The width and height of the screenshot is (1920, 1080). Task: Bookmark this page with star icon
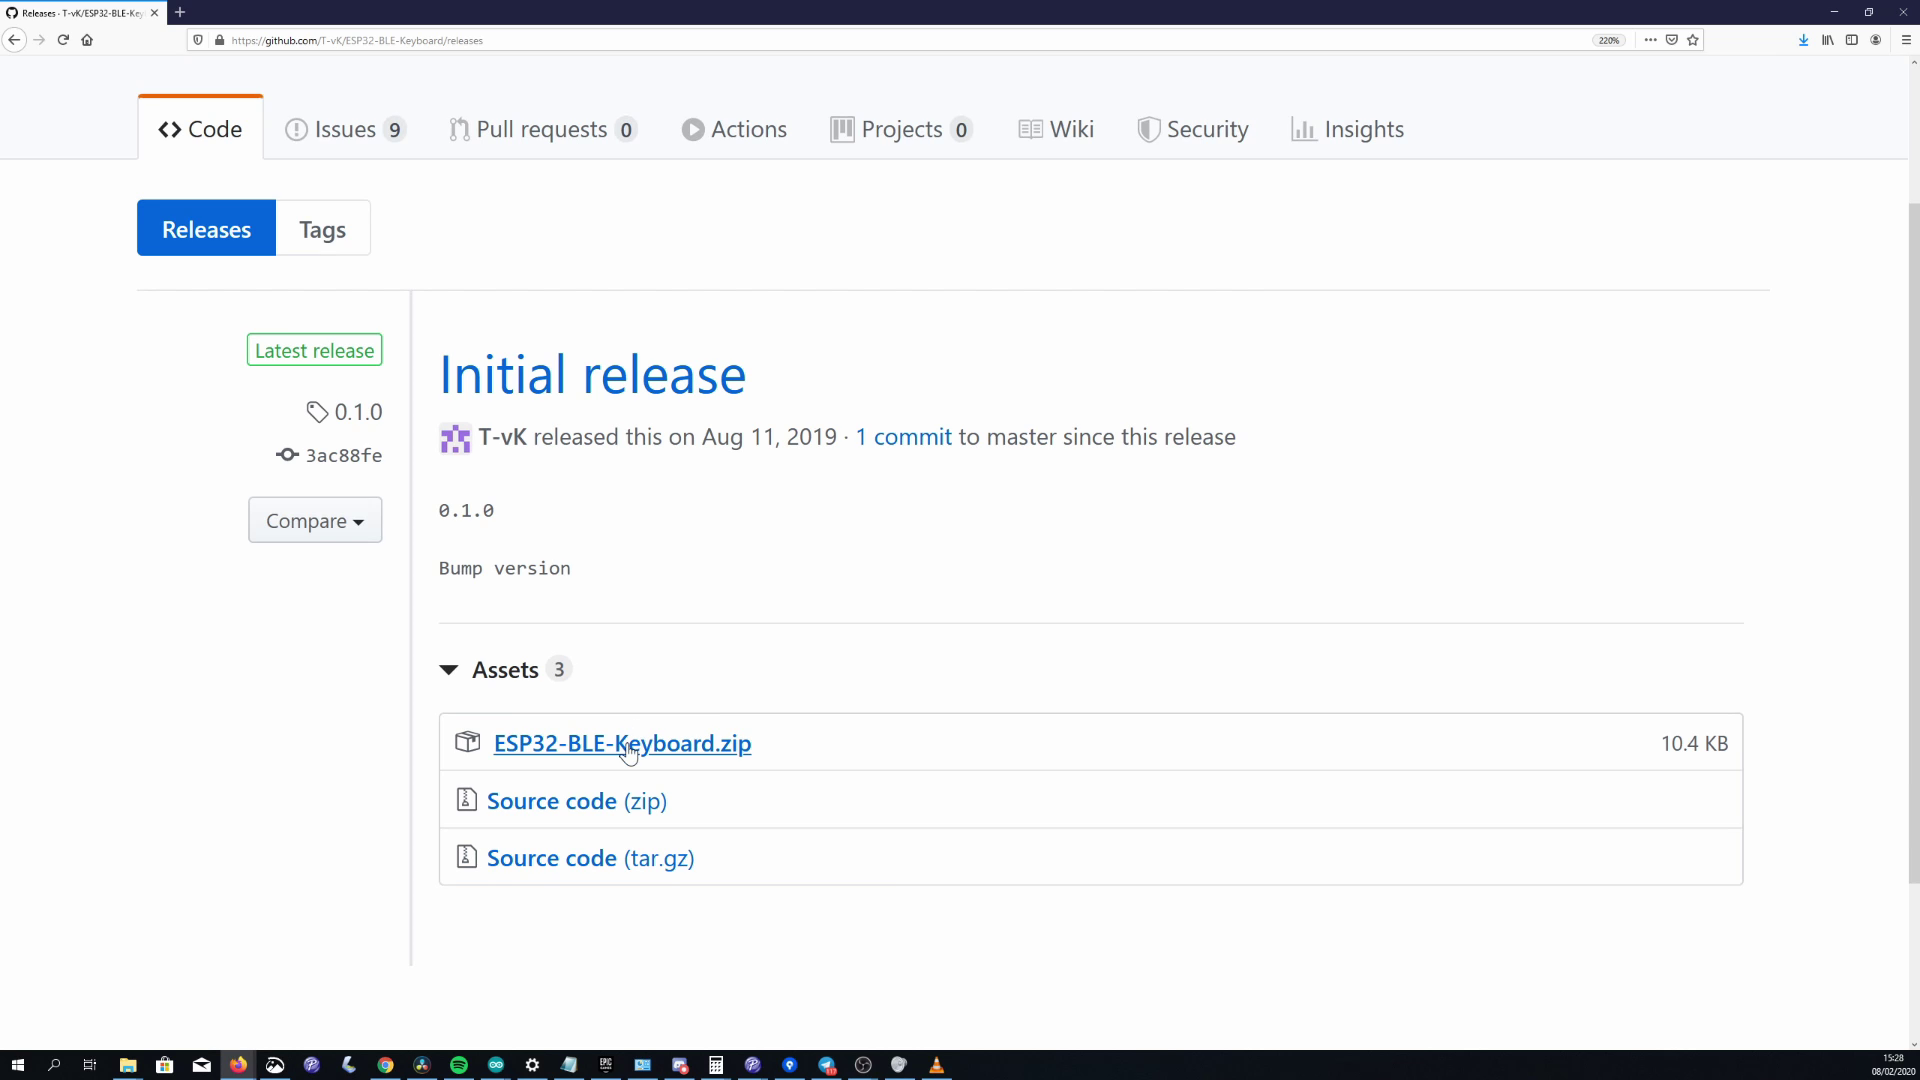(1693, 40)
